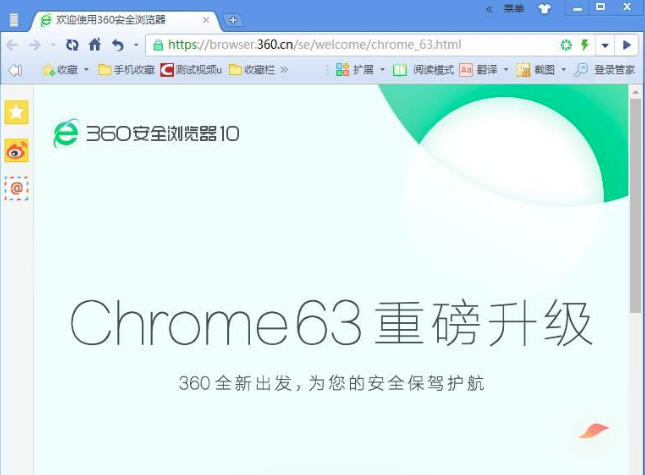
Task: Click the 360安全浏览器10 logo
Action: (146, 133)
